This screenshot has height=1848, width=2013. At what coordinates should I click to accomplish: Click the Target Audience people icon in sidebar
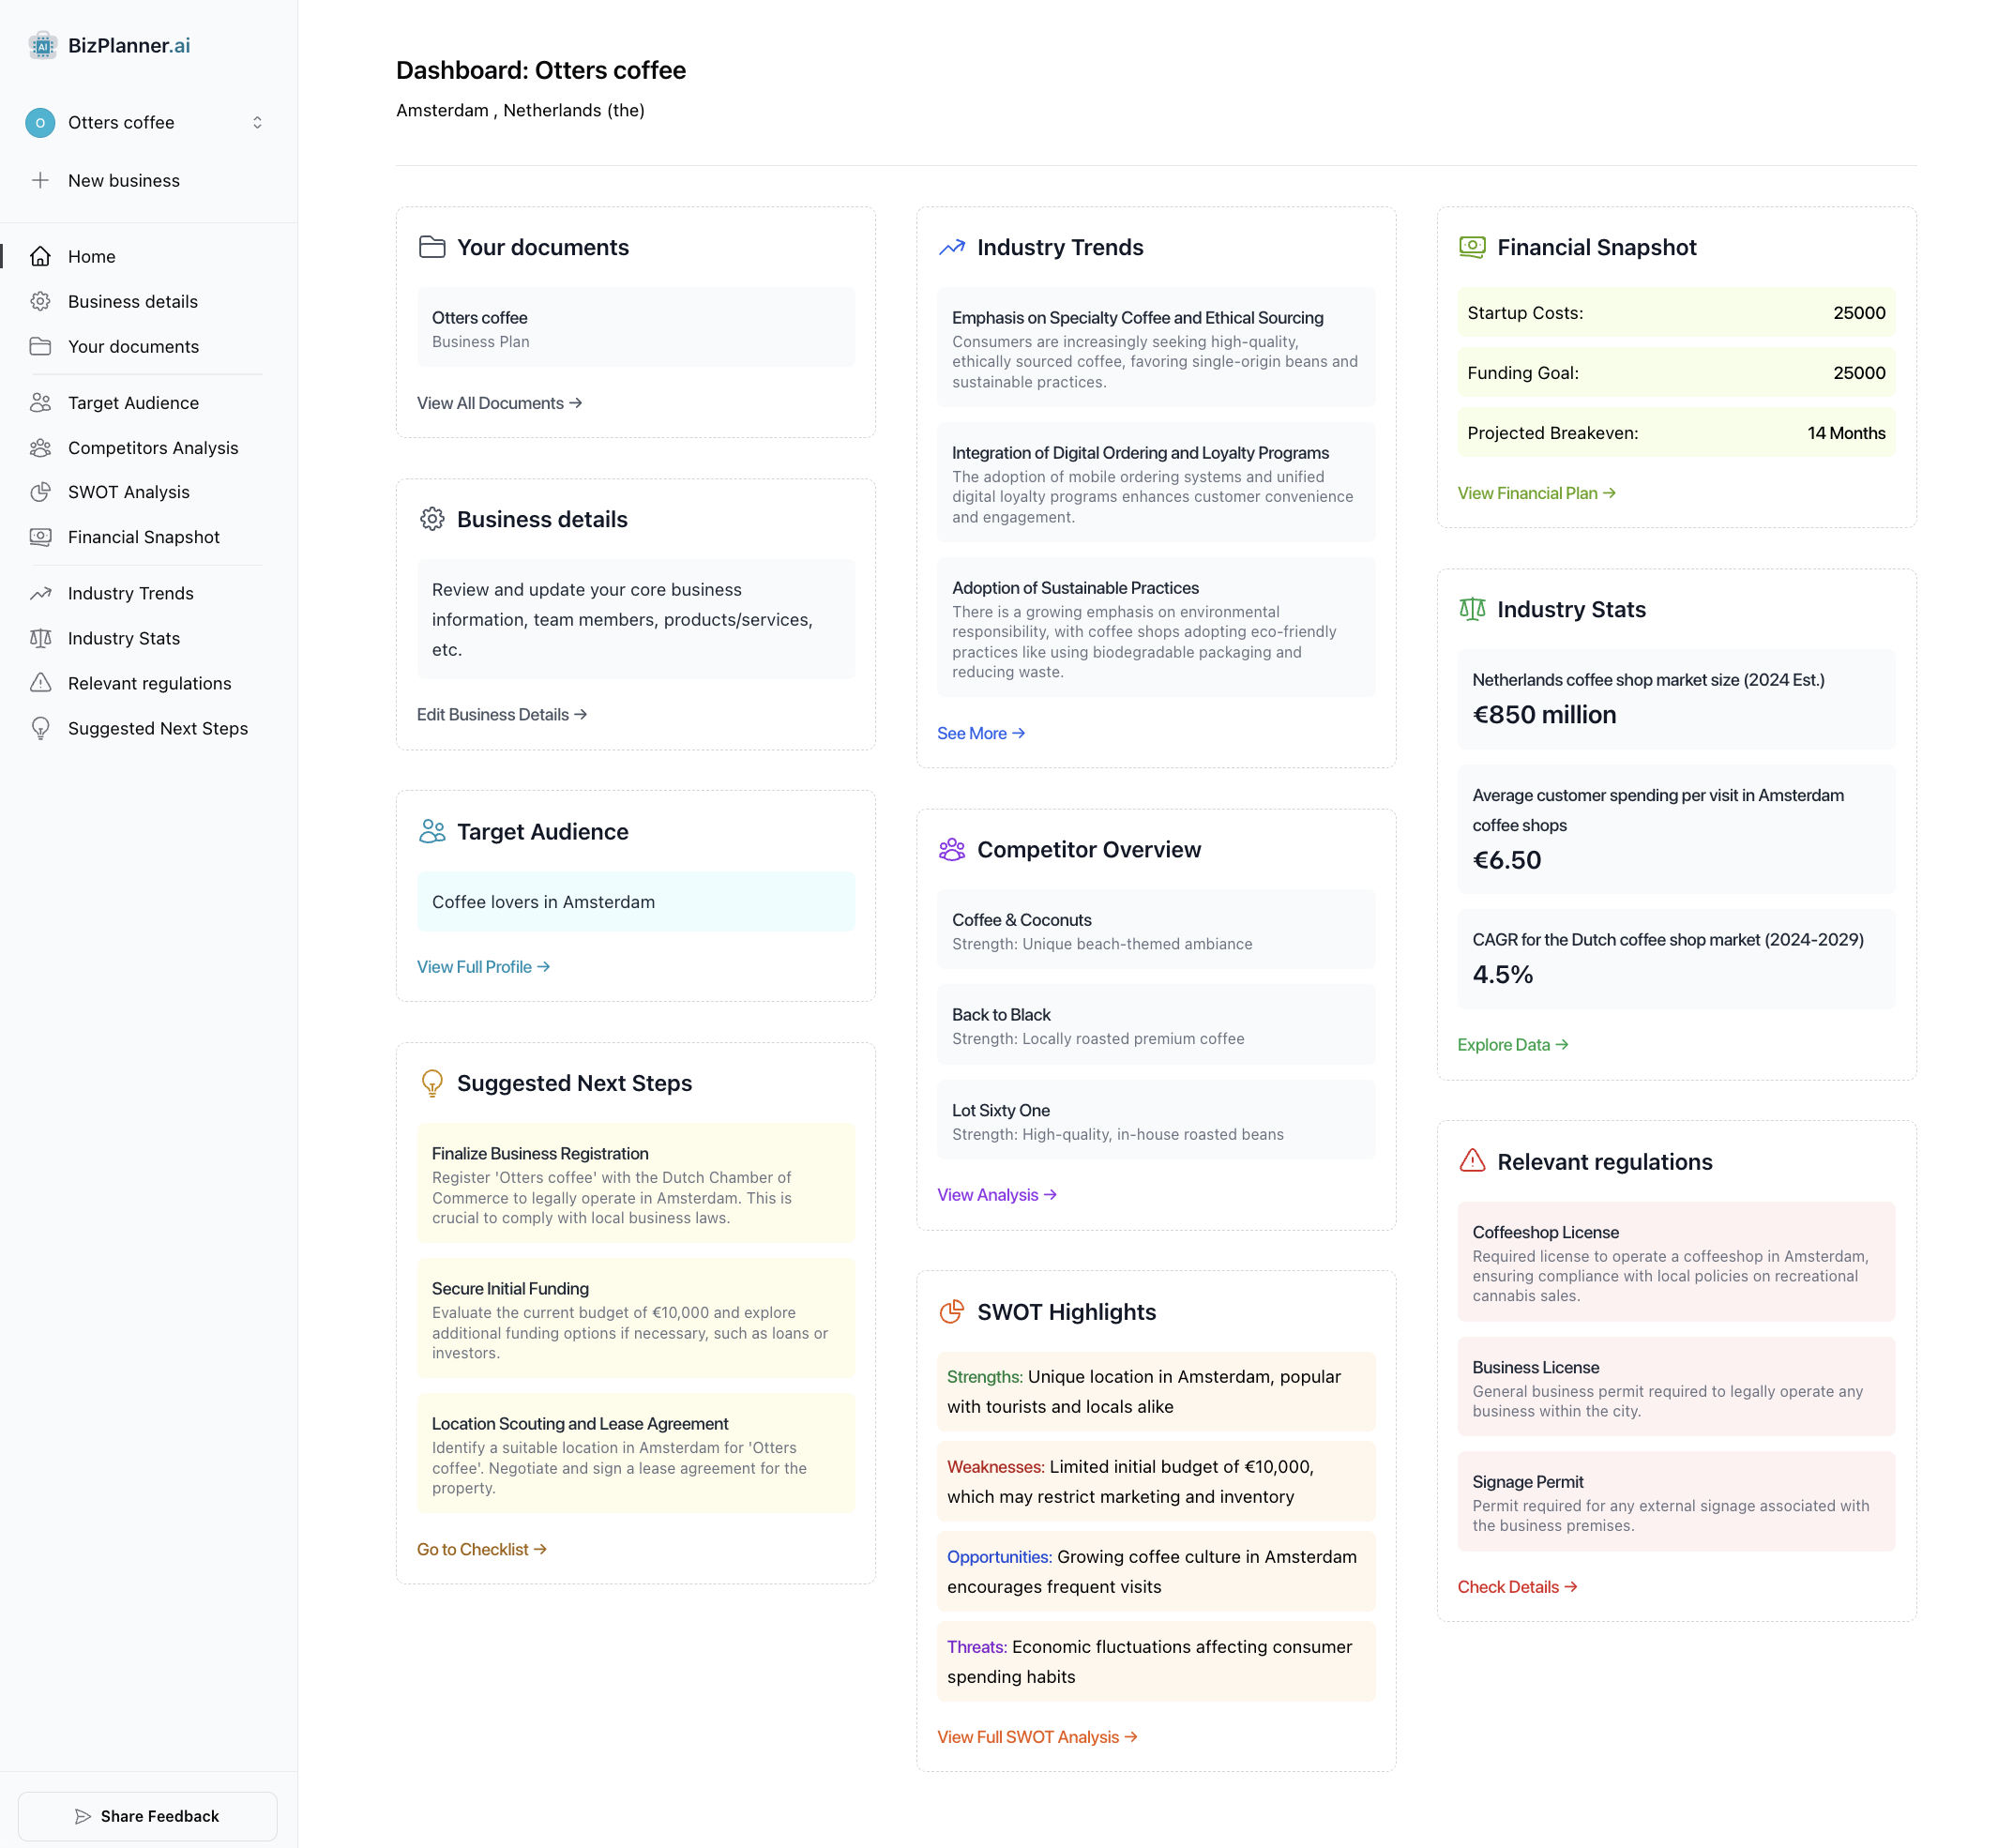[41, 402]
